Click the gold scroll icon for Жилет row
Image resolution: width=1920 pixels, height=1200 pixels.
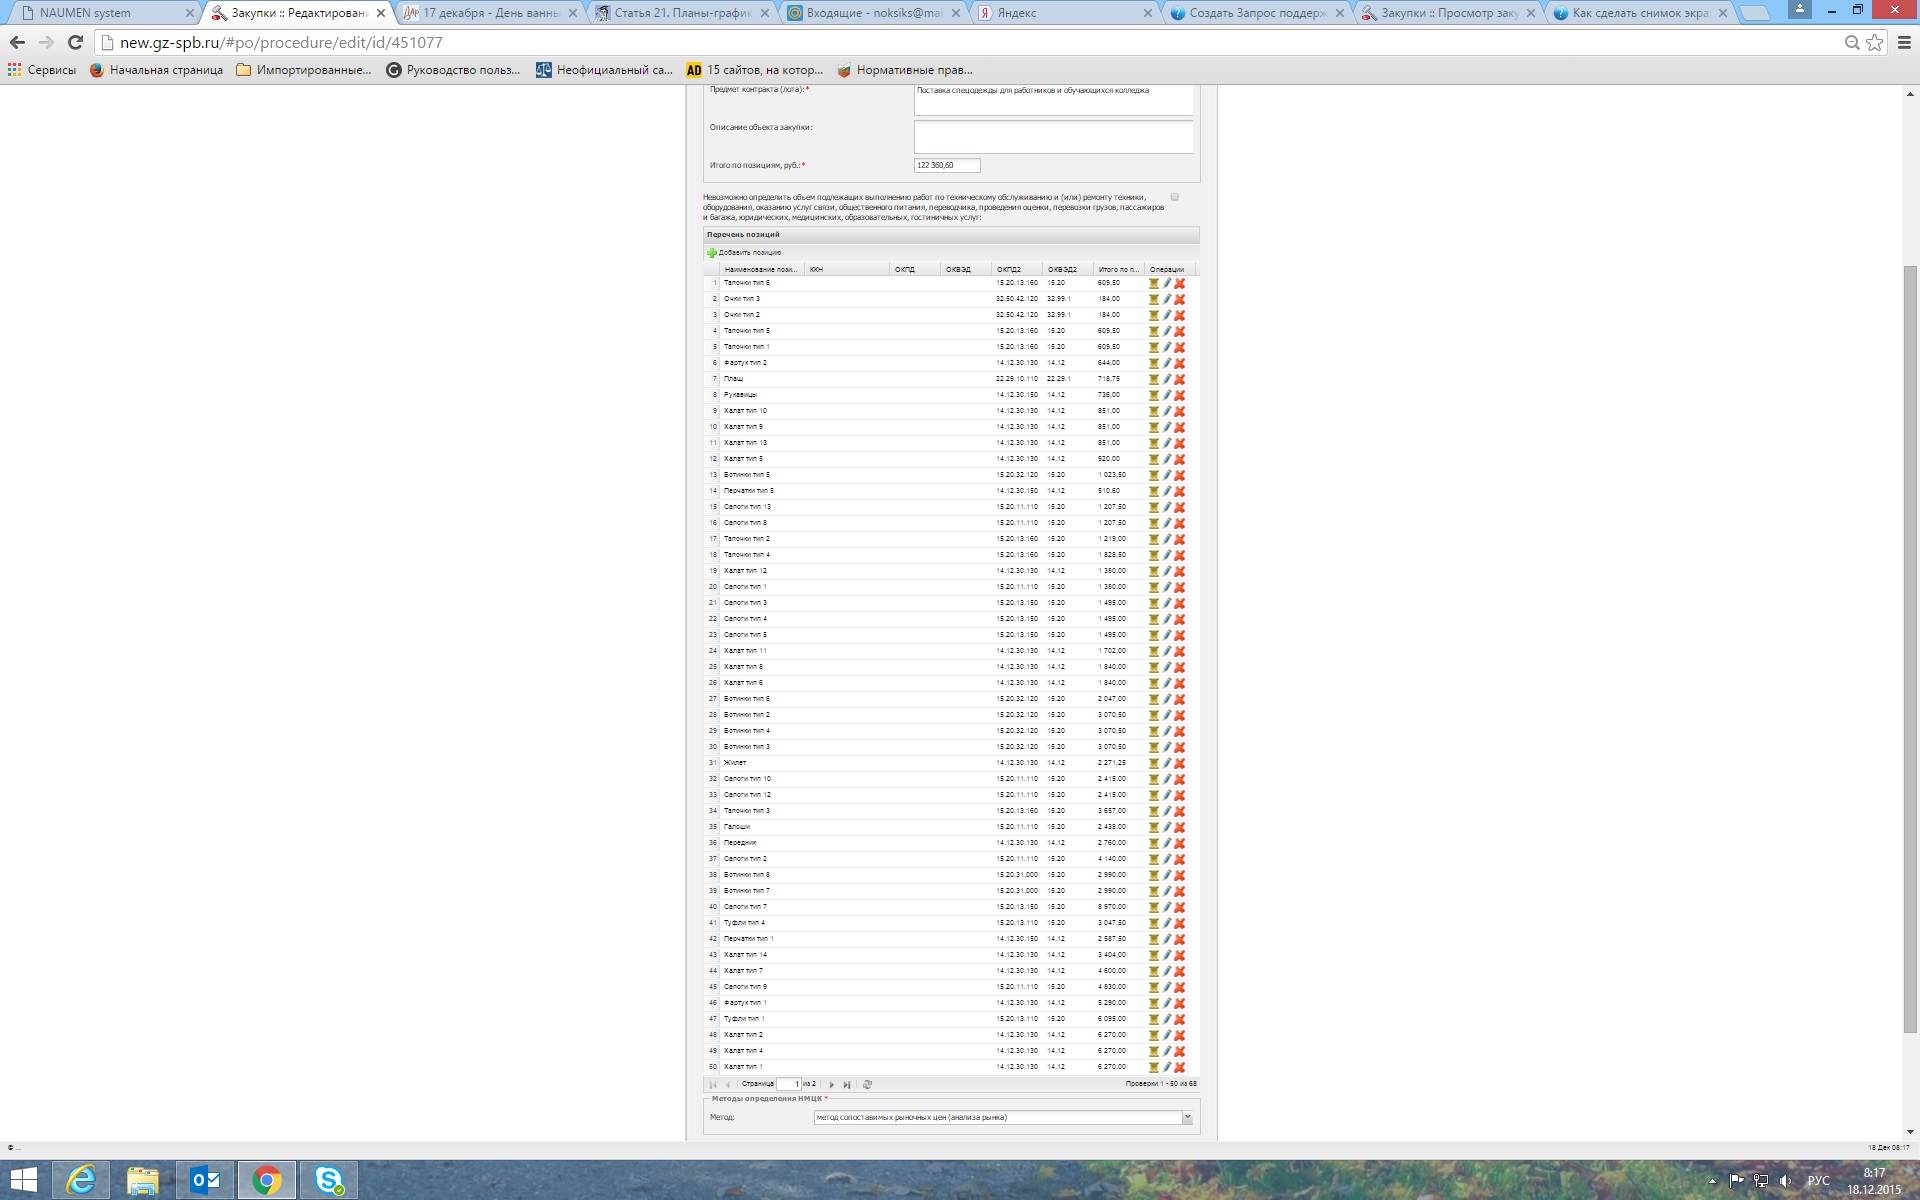click(x=1153, y=763)
